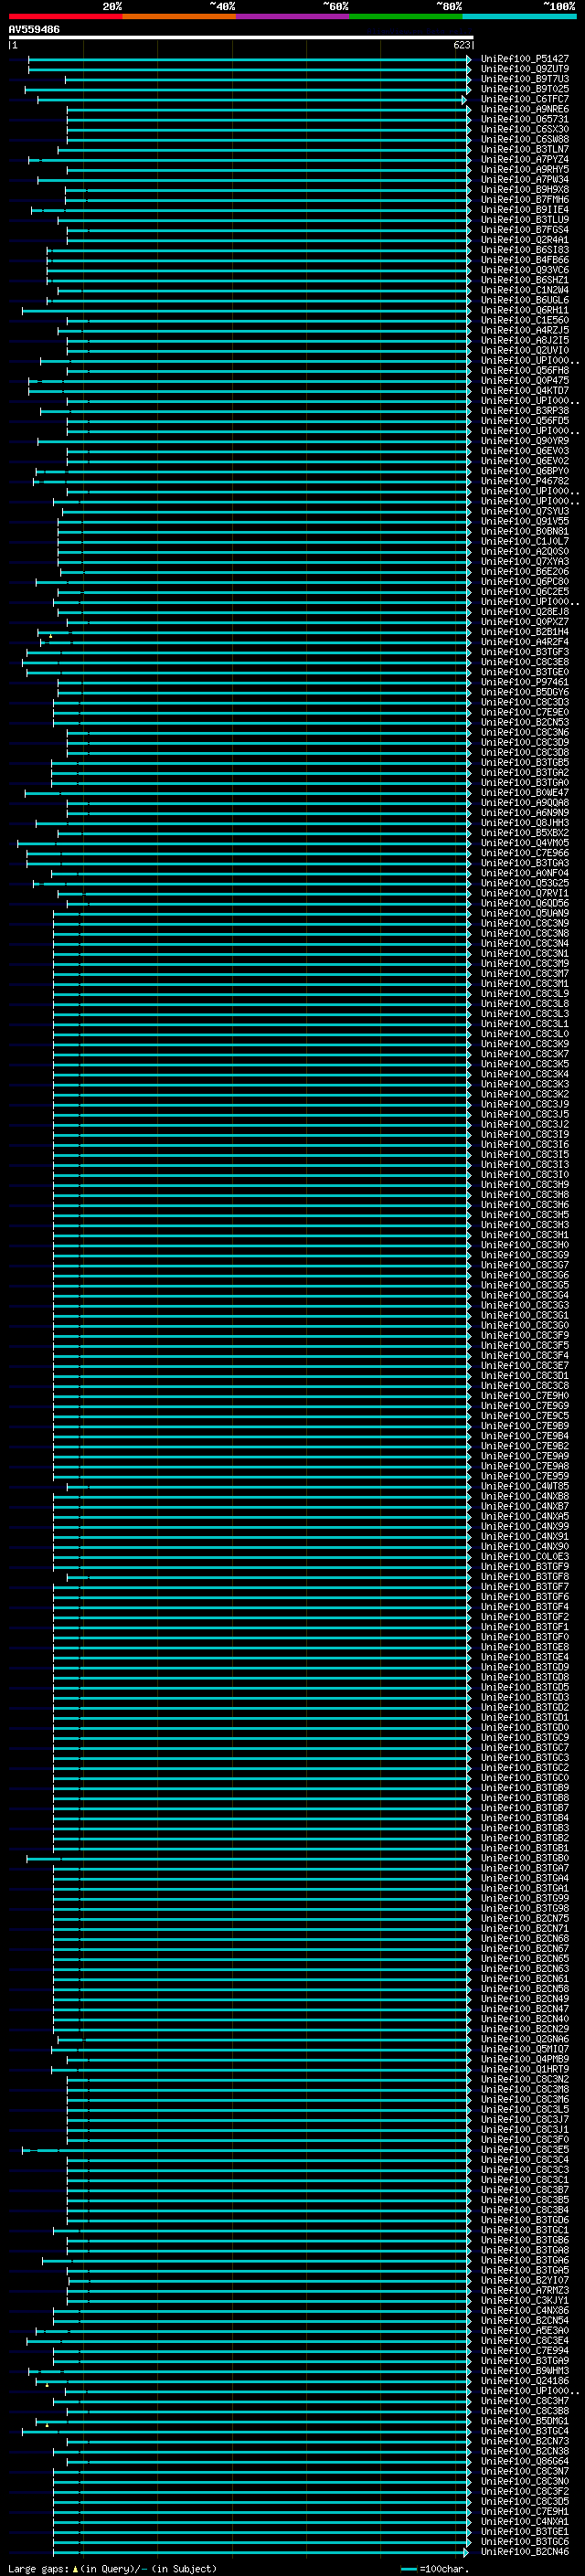
Task: Select the UniRef100_C6SX30 label
Action: (x=524, y=129)
